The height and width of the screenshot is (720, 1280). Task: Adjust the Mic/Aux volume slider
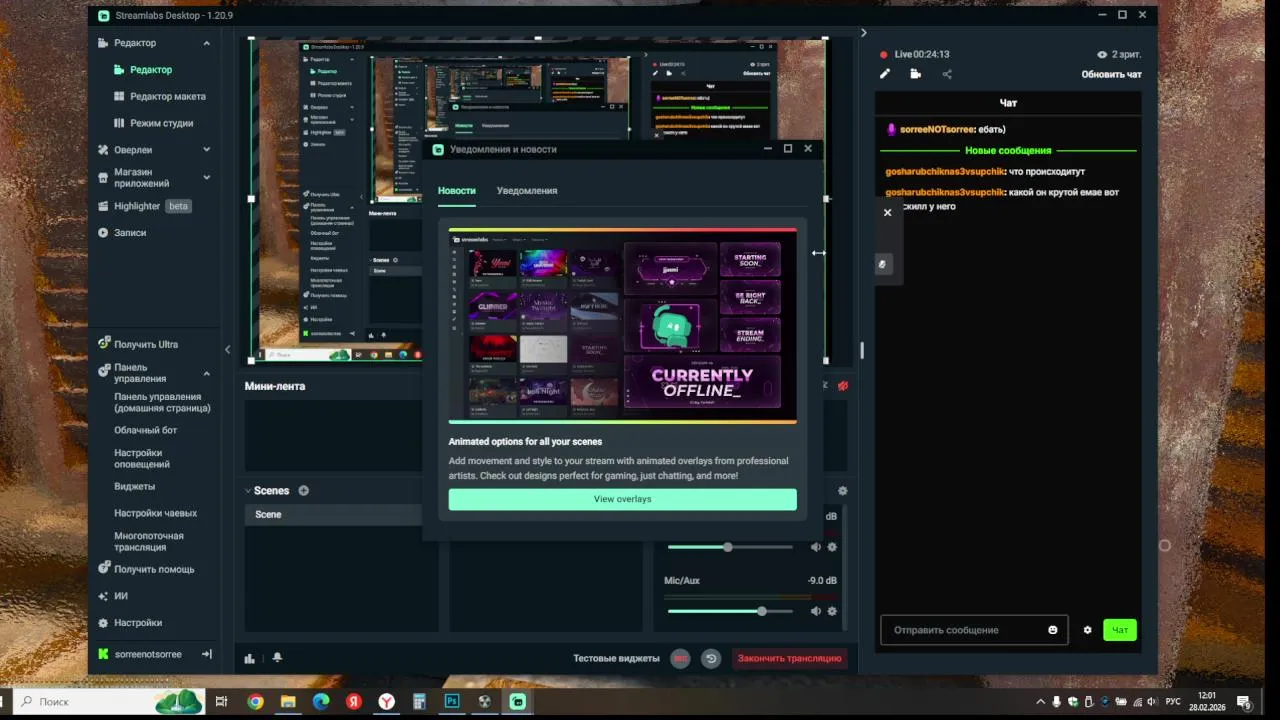coord(730,611)
